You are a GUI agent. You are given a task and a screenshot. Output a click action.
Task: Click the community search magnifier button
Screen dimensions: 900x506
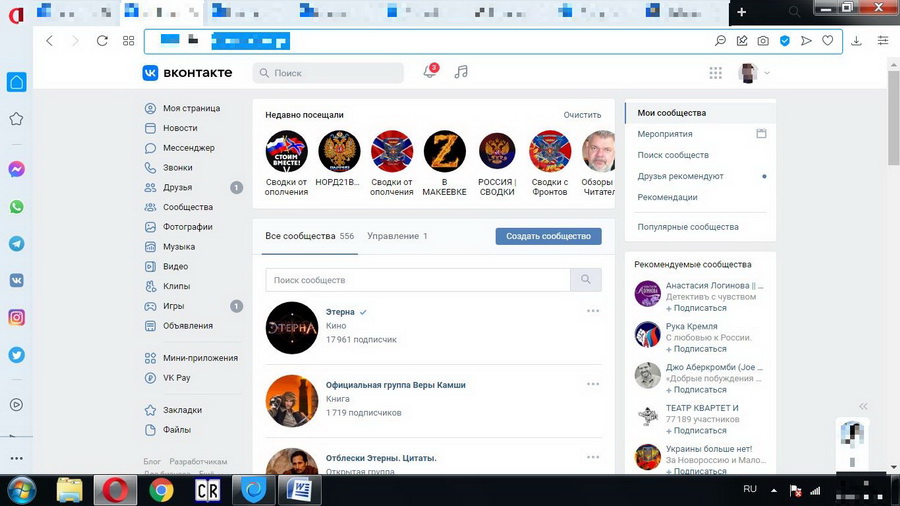586,280
